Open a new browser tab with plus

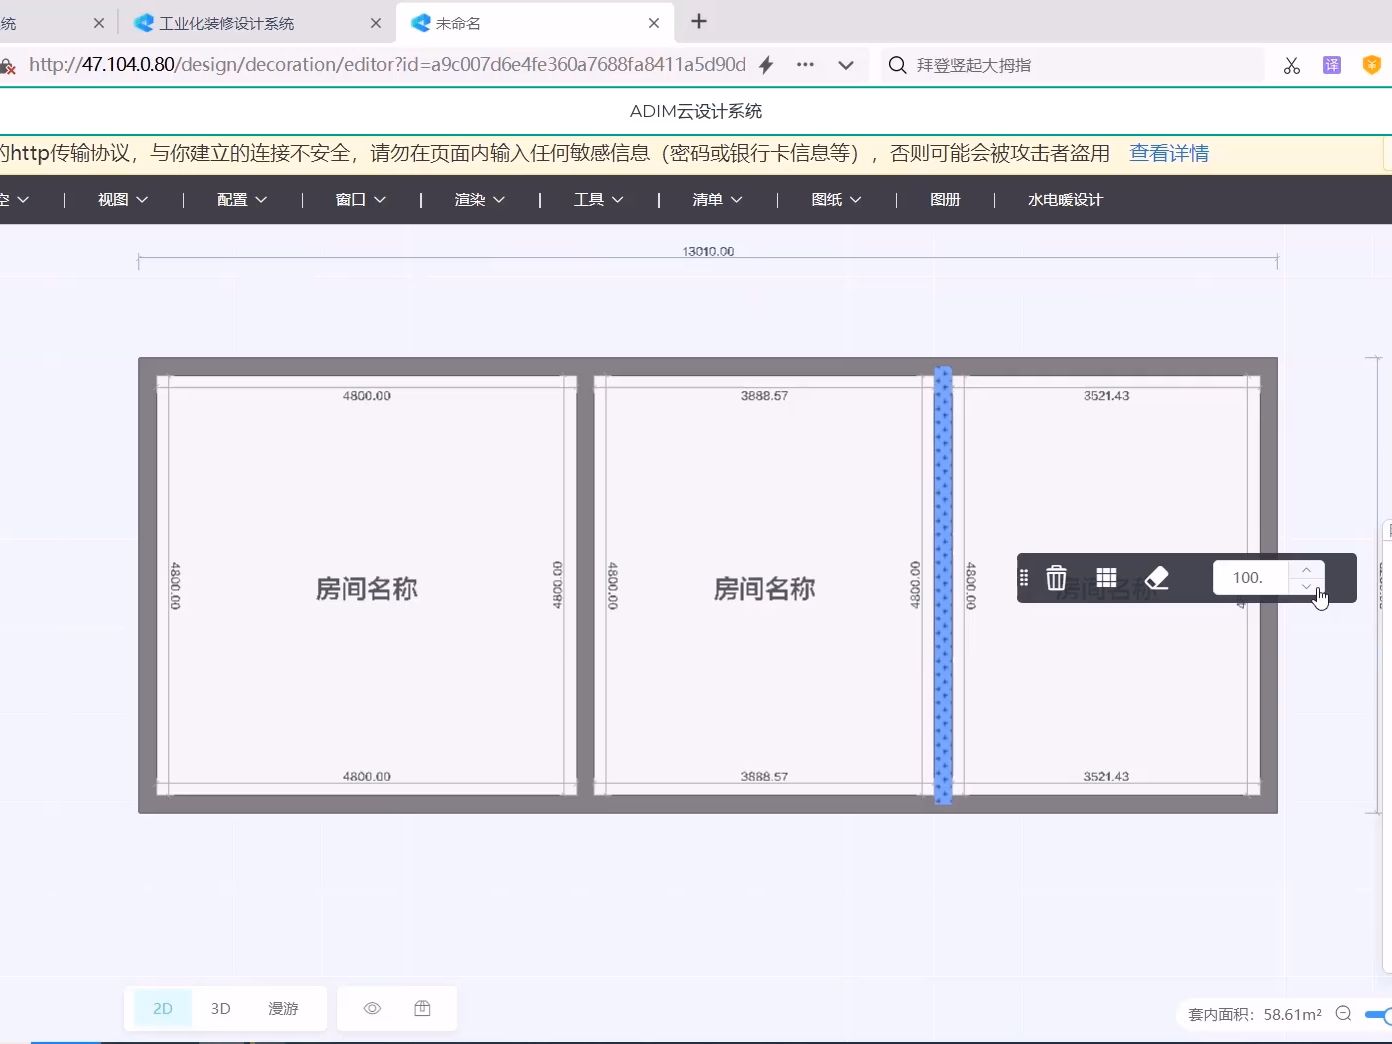tap(699, 21)
